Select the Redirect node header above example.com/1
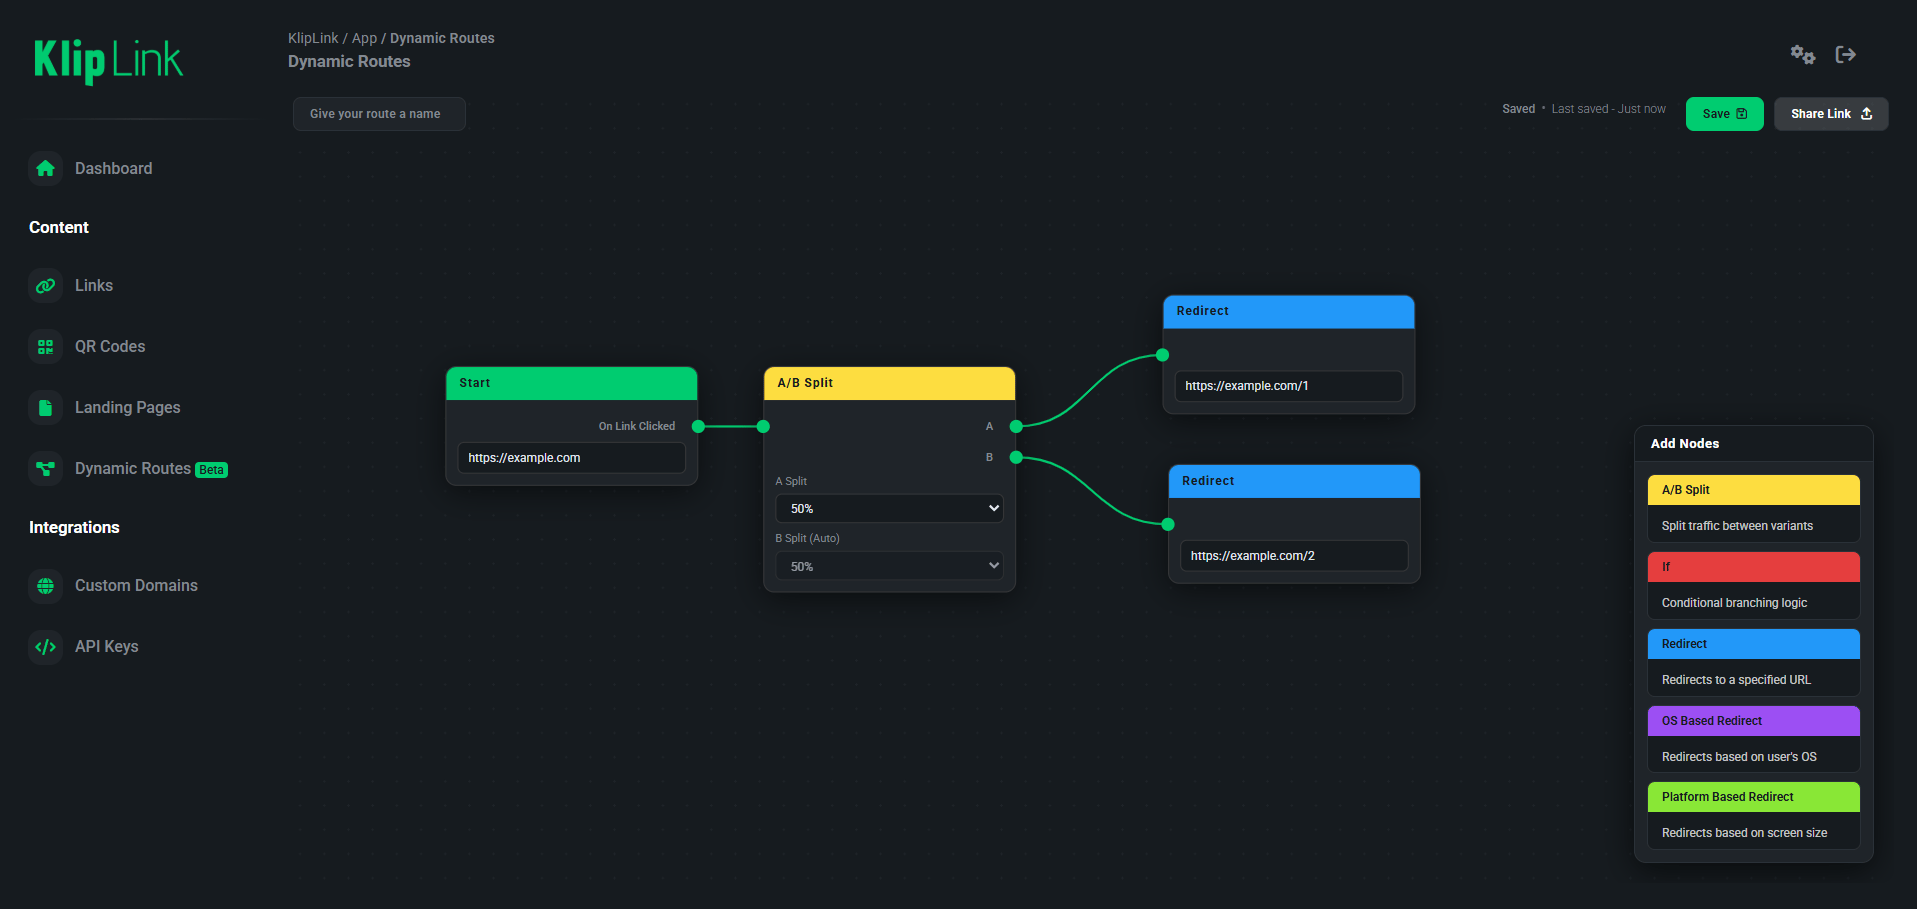 [1288, 311]
